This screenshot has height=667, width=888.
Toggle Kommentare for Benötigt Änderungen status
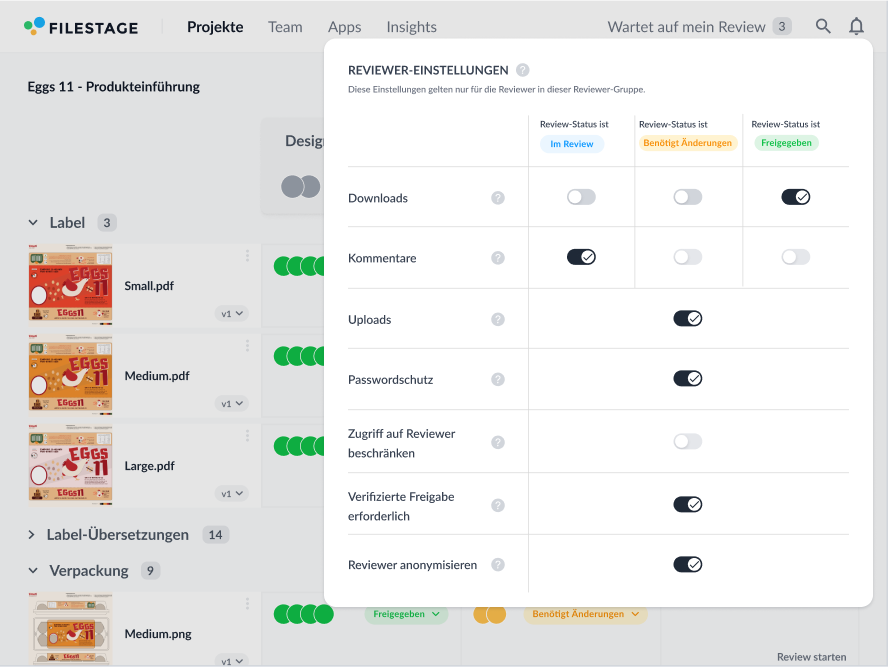[688, 257]
